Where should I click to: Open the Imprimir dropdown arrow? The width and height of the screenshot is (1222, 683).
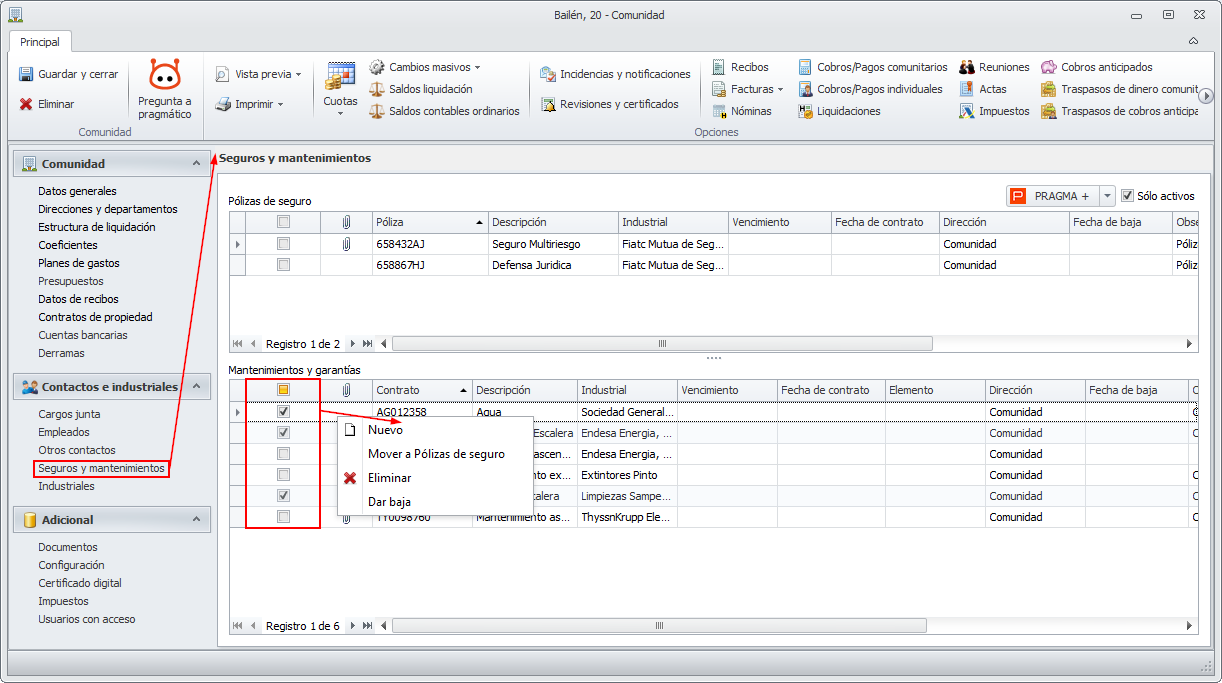pos(280,105)
